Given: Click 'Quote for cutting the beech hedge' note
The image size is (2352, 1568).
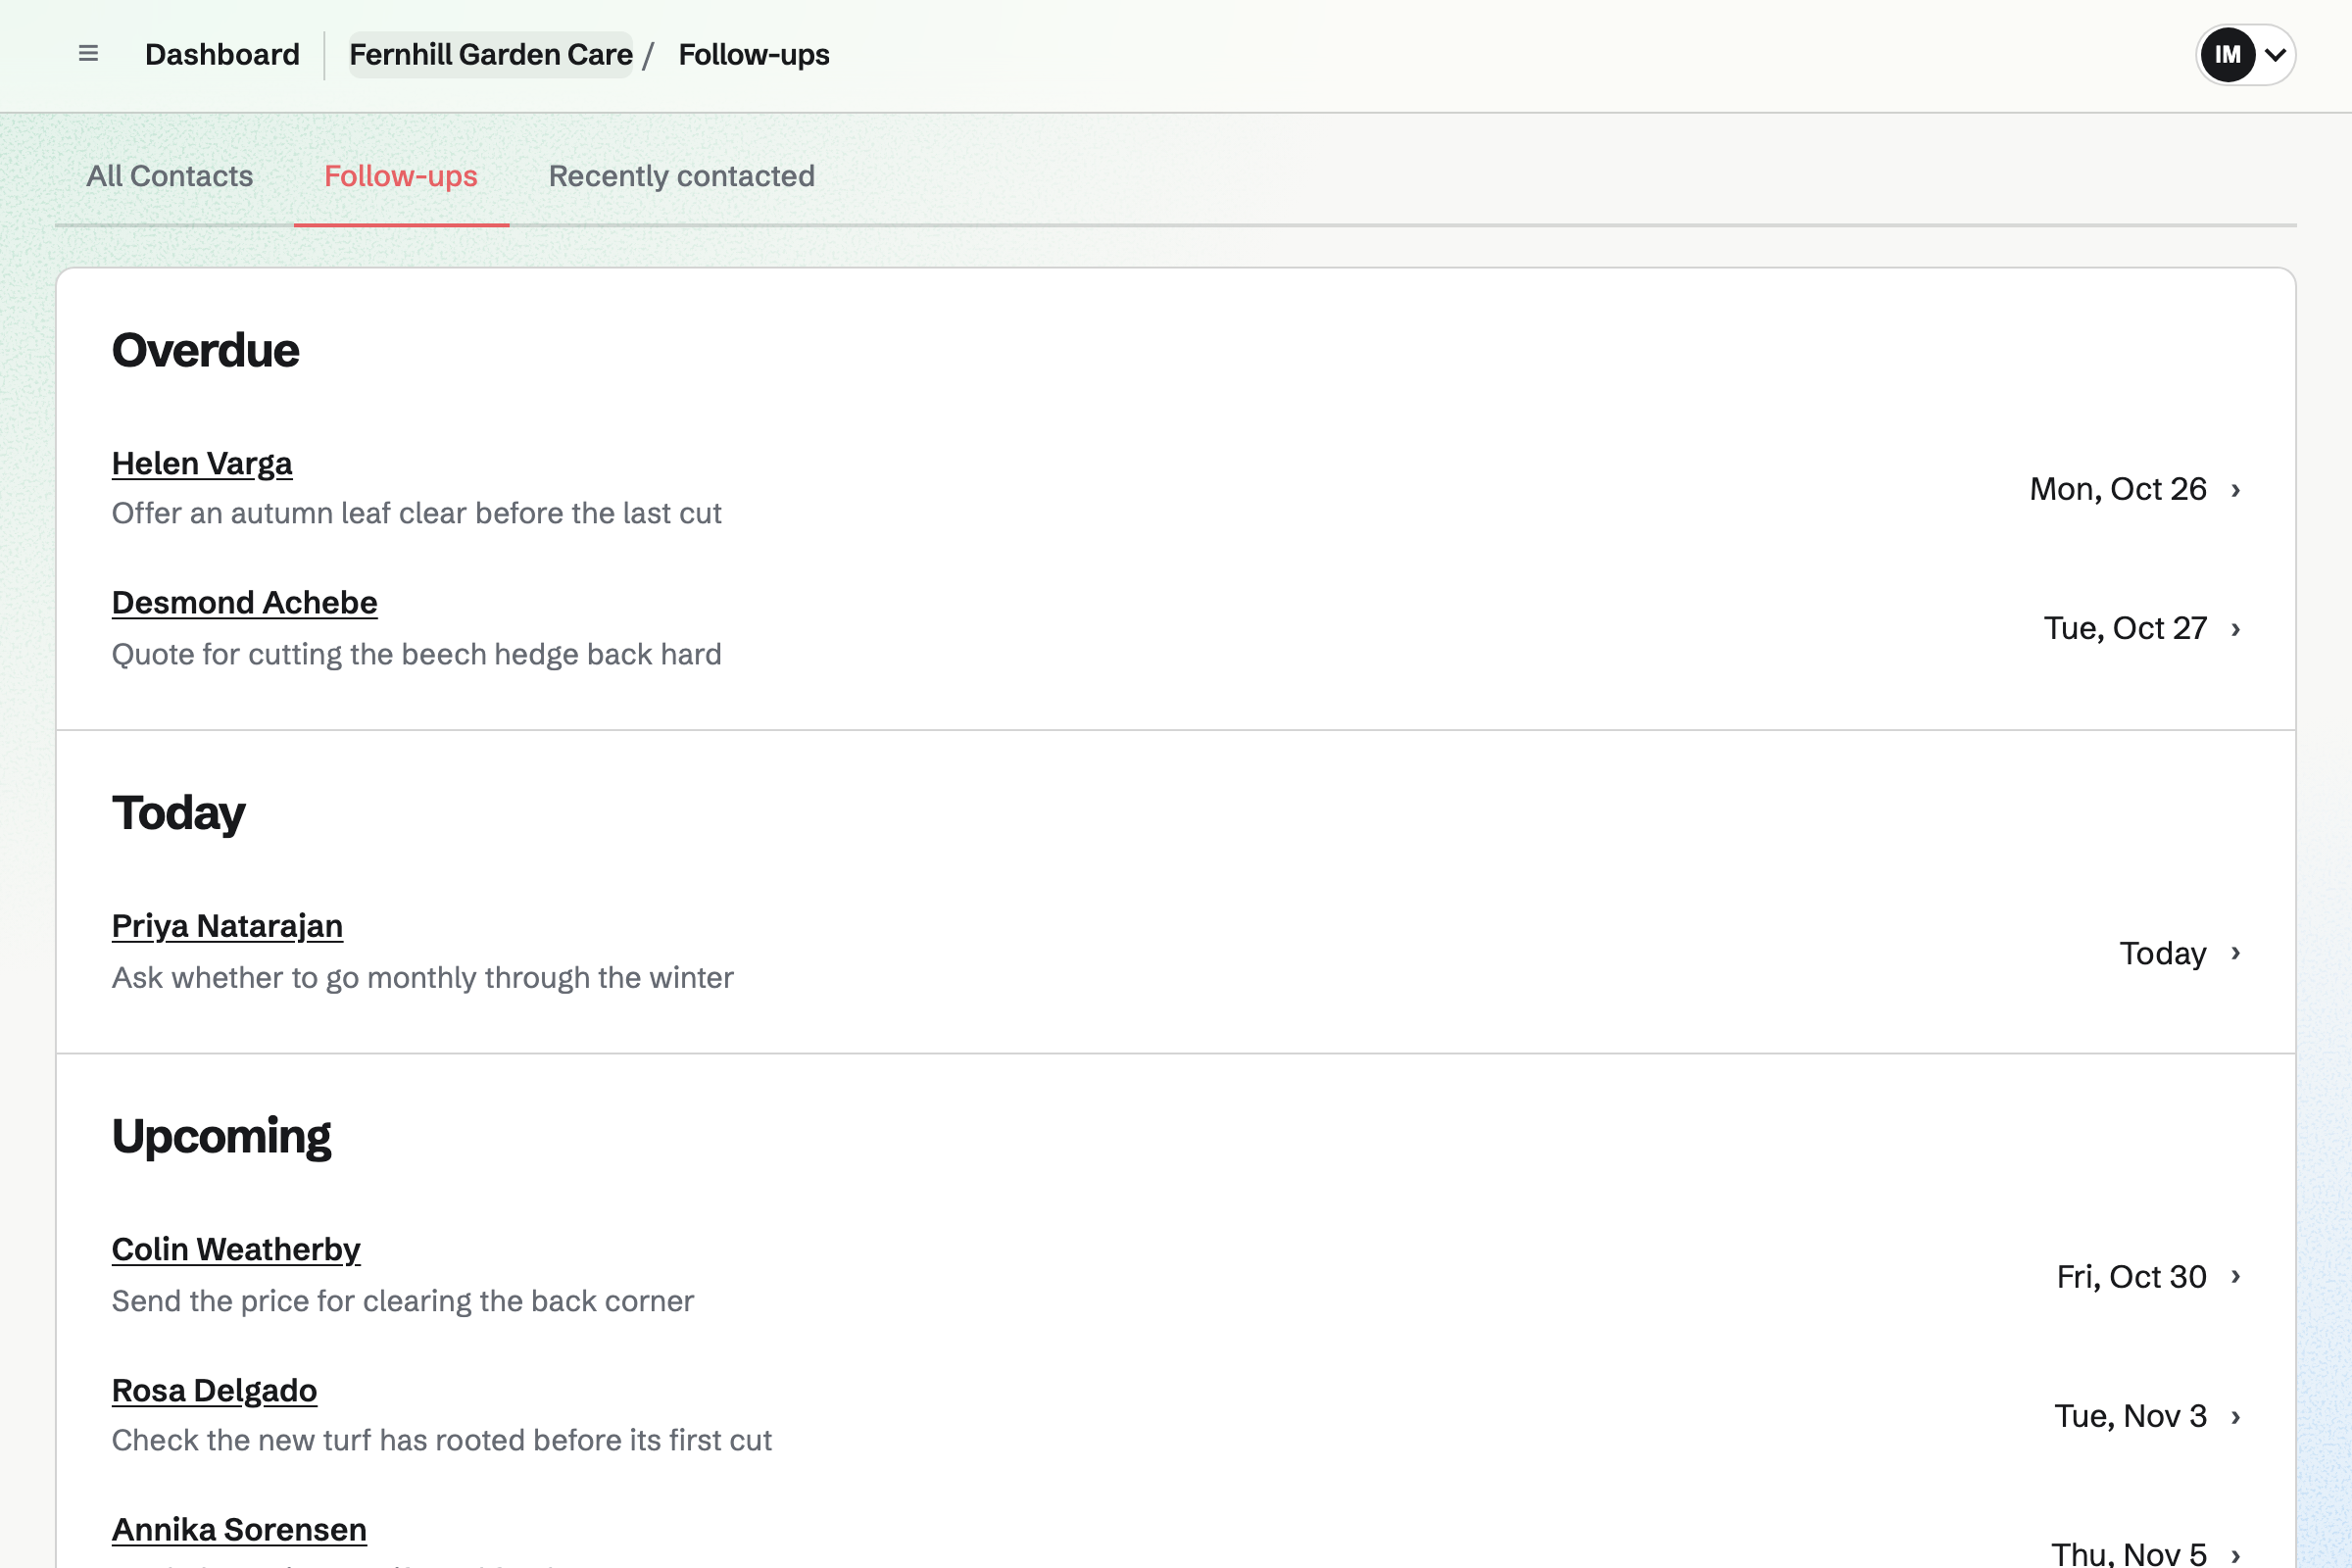Looking at the screenshot, I should coord(416,654).
